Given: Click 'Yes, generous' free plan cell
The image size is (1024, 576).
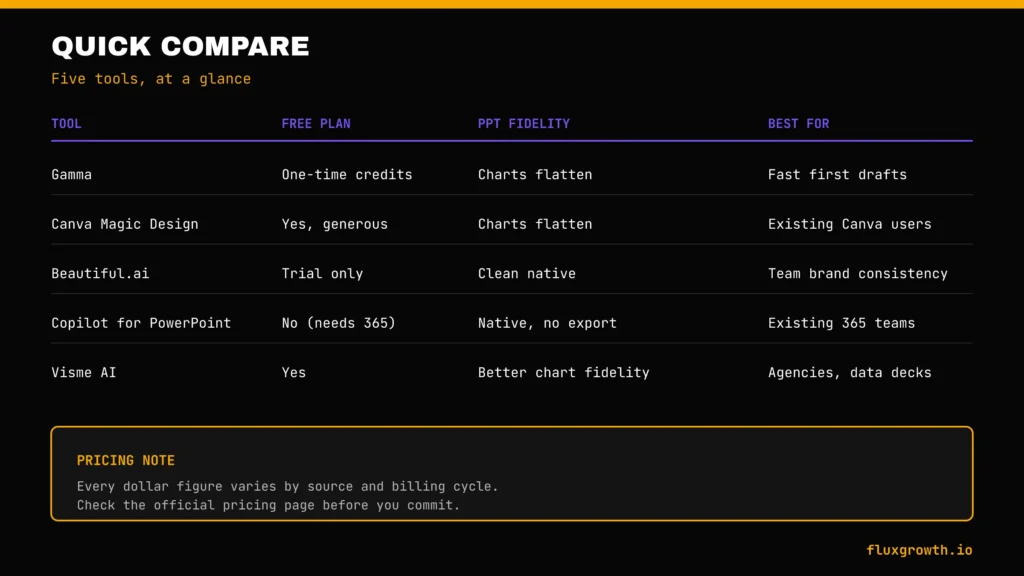Looking at the screenshot, I should click(x=334, y=224).
